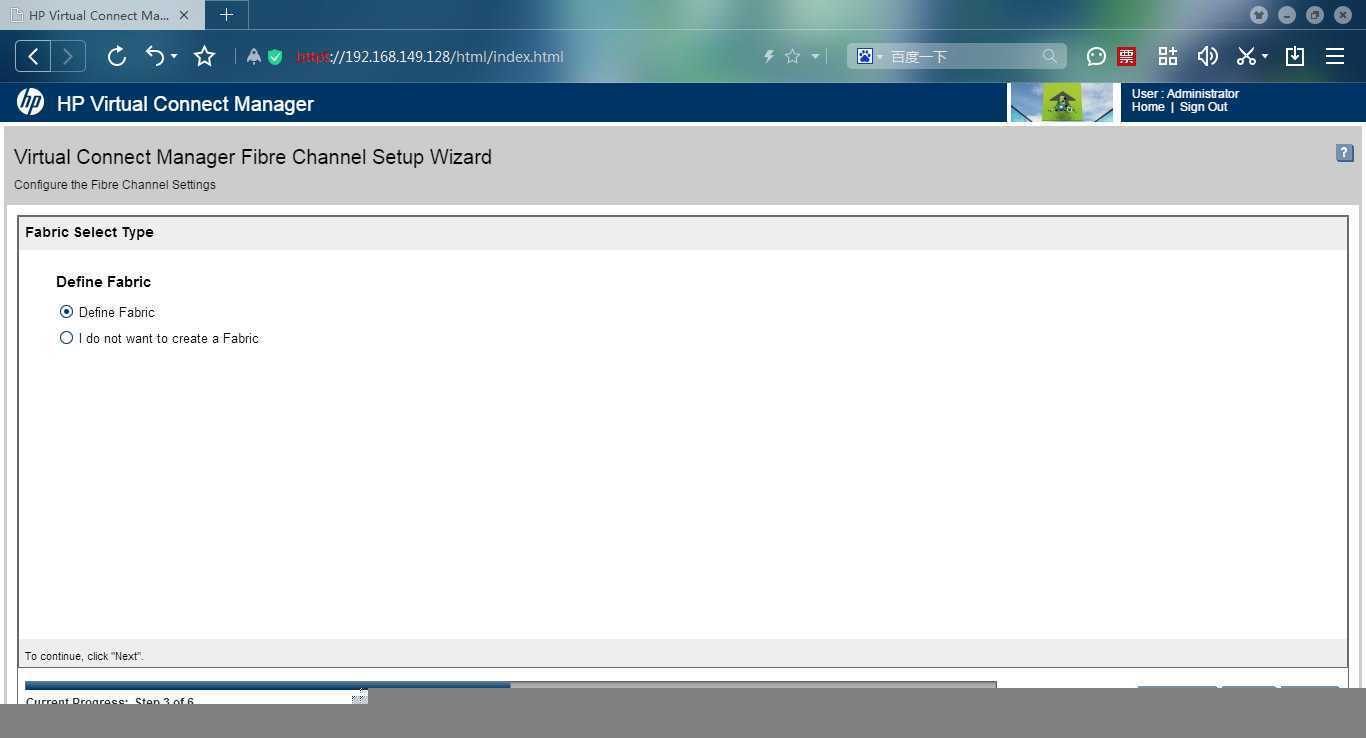The height and width of the screenshot is (738, 1366).
Task: Click the 'Fabric Select Type' heading
Action: click(89, 232)
